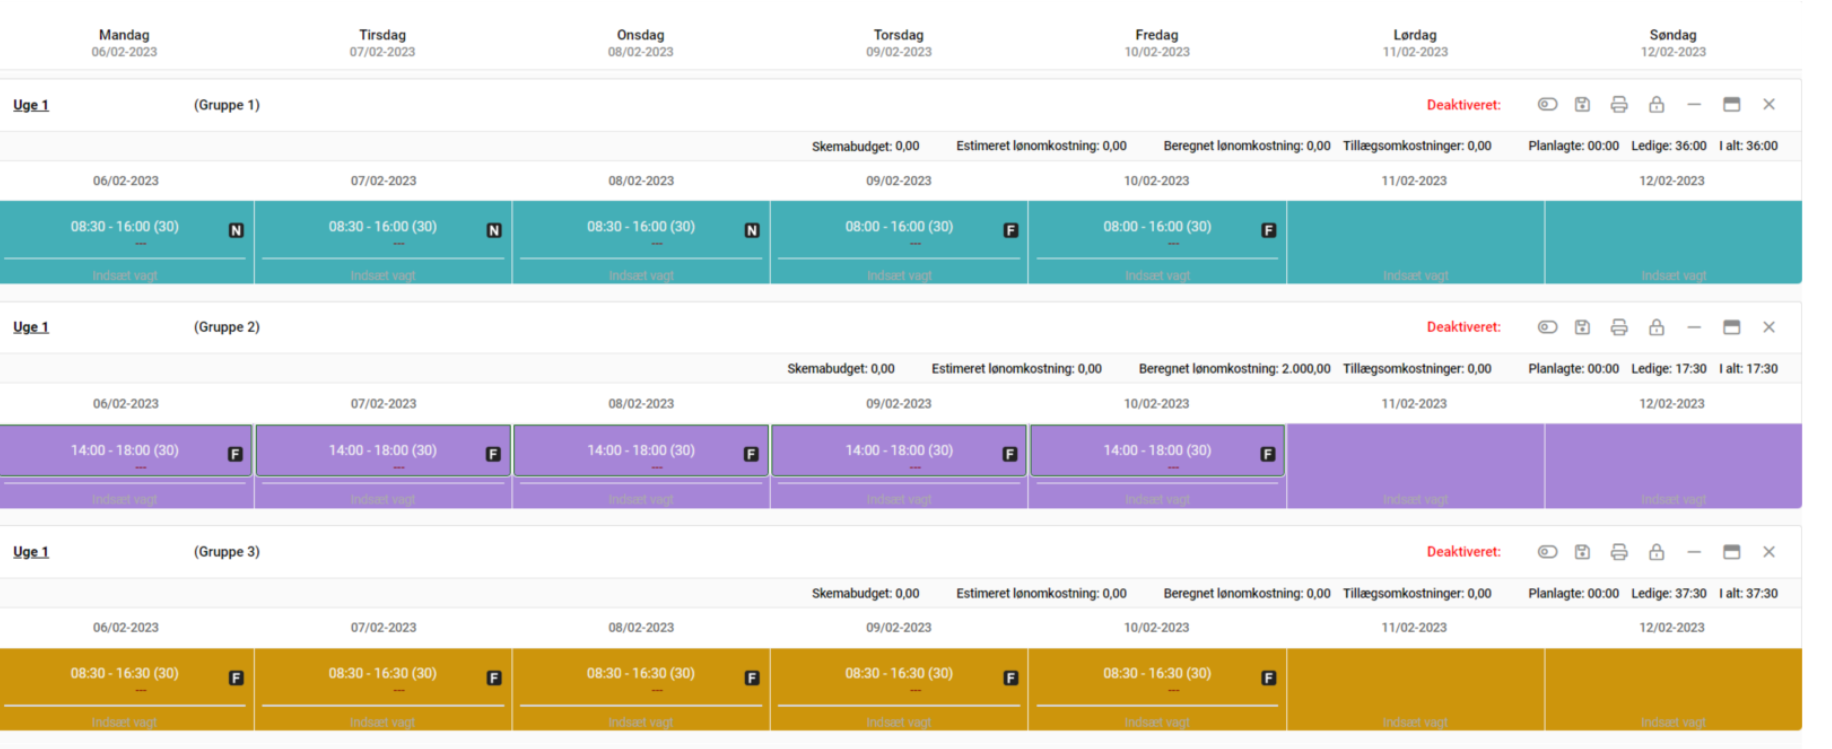
Task: Click the N badge on Gruppe 1 Monday shift
Action: point(236,230)
